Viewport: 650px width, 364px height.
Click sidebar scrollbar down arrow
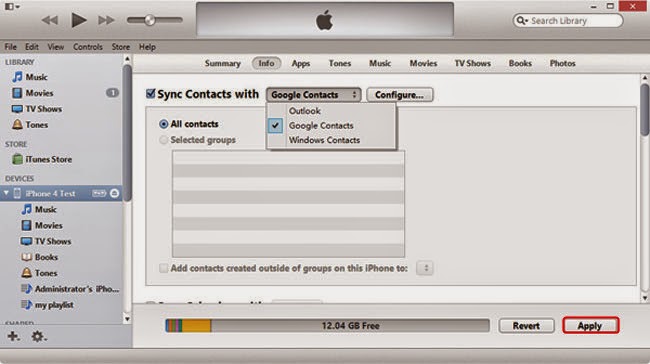pos(127,319)
